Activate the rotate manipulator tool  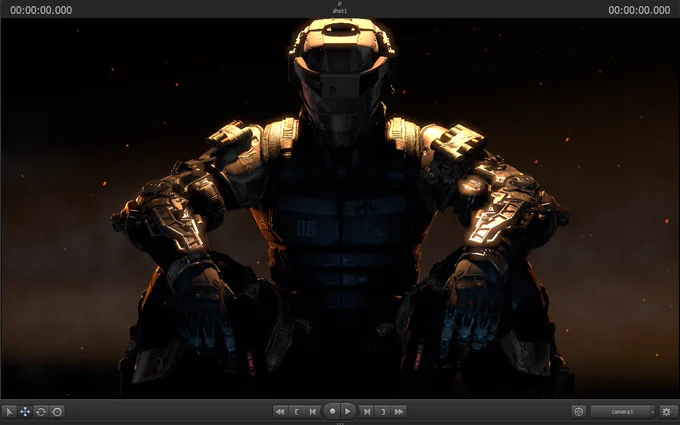(41, 411)
